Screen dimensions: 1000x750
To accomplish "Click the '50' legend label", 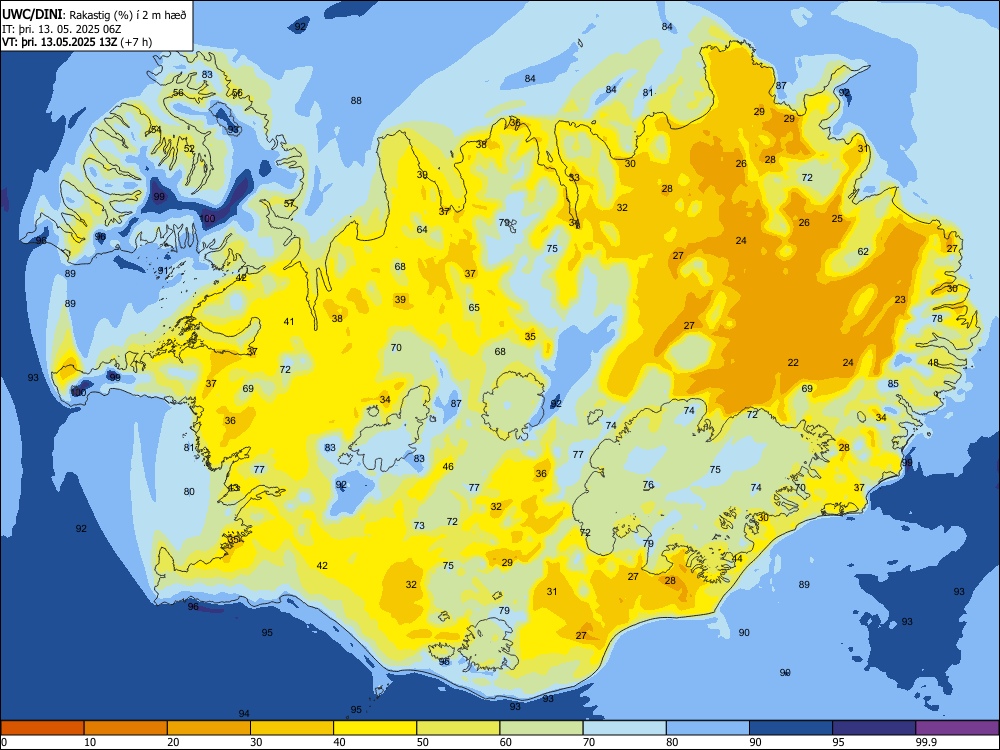I will (423, 742).
